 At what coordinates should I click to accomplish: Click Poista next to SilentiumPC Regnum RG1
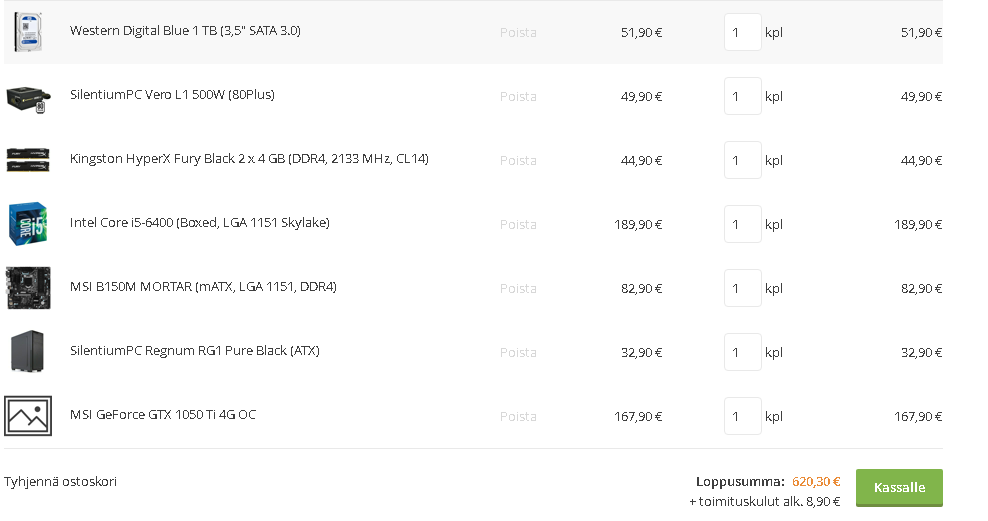(x=518, y=353)
